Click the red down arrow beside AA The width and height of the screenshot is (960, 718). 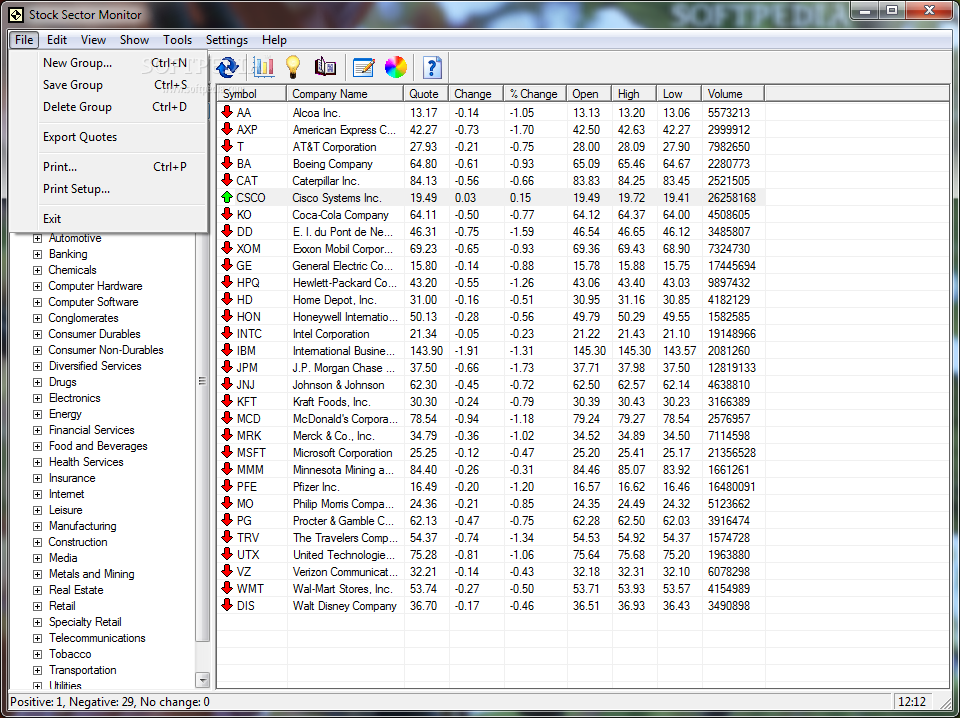[x=227, y=112]
